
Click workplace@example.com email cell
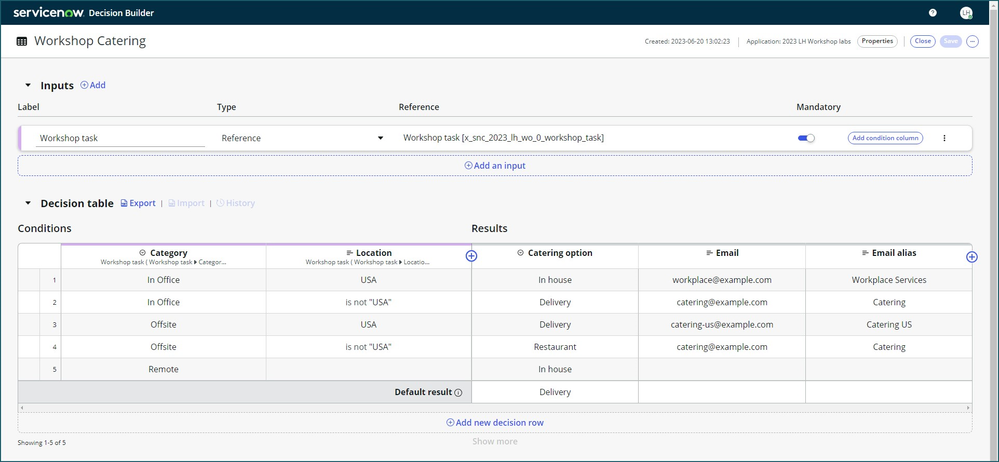point(722,280)
